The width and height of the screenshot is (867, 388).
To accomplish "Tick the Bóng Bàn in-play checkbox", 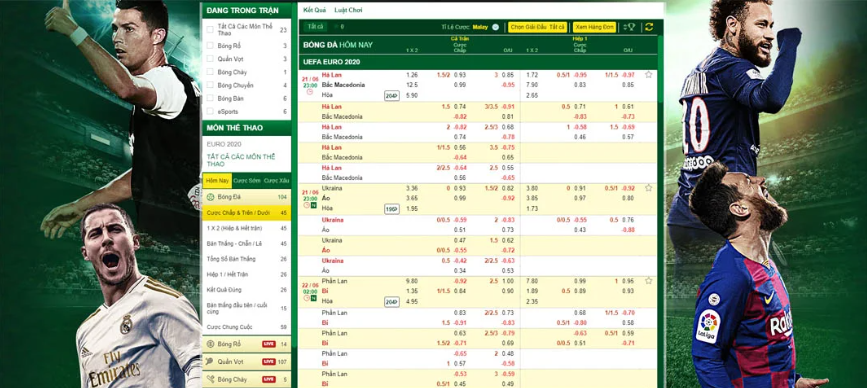I will click(x=210, y=98).
